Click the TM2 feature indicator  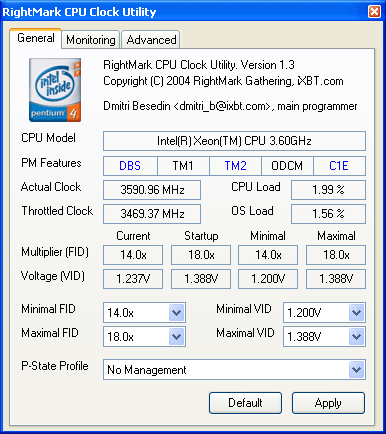point(235,166)
